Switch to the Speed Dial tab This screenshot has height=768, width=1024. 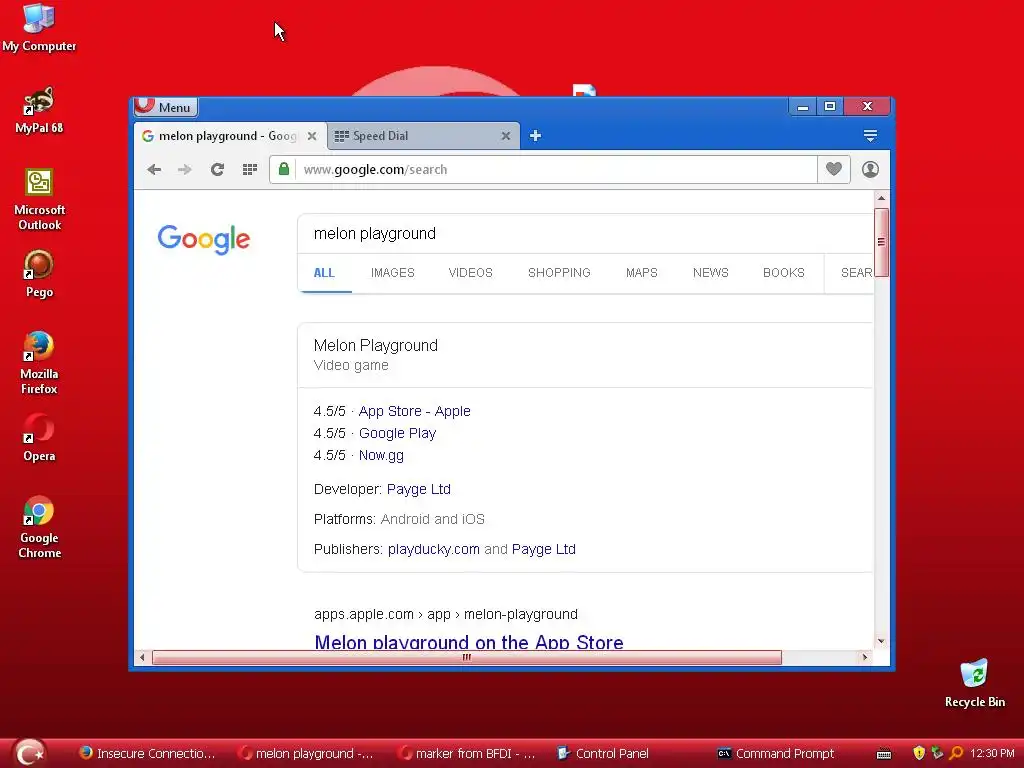[x=423, y=136]
